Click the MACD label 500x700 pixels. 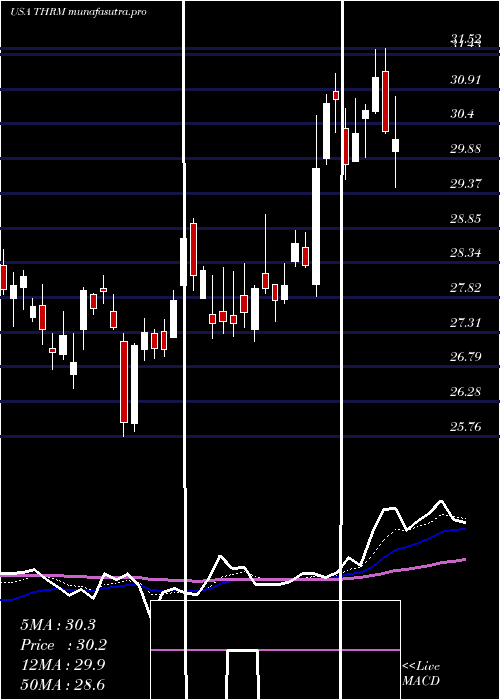[421, 681]
